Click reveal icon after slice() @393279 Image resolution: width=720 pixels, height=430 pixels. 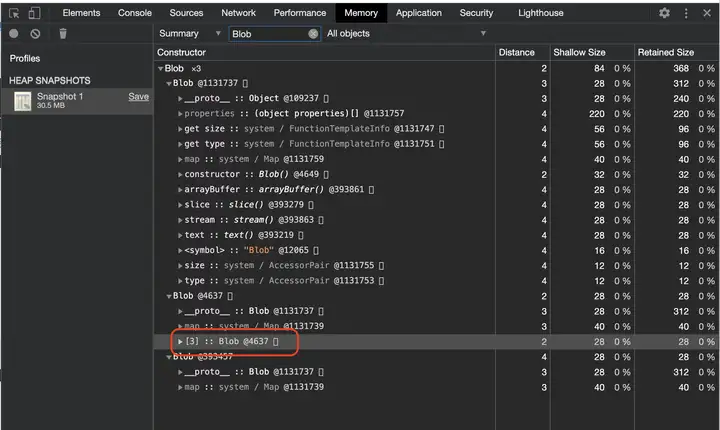[x=310, y=205]
